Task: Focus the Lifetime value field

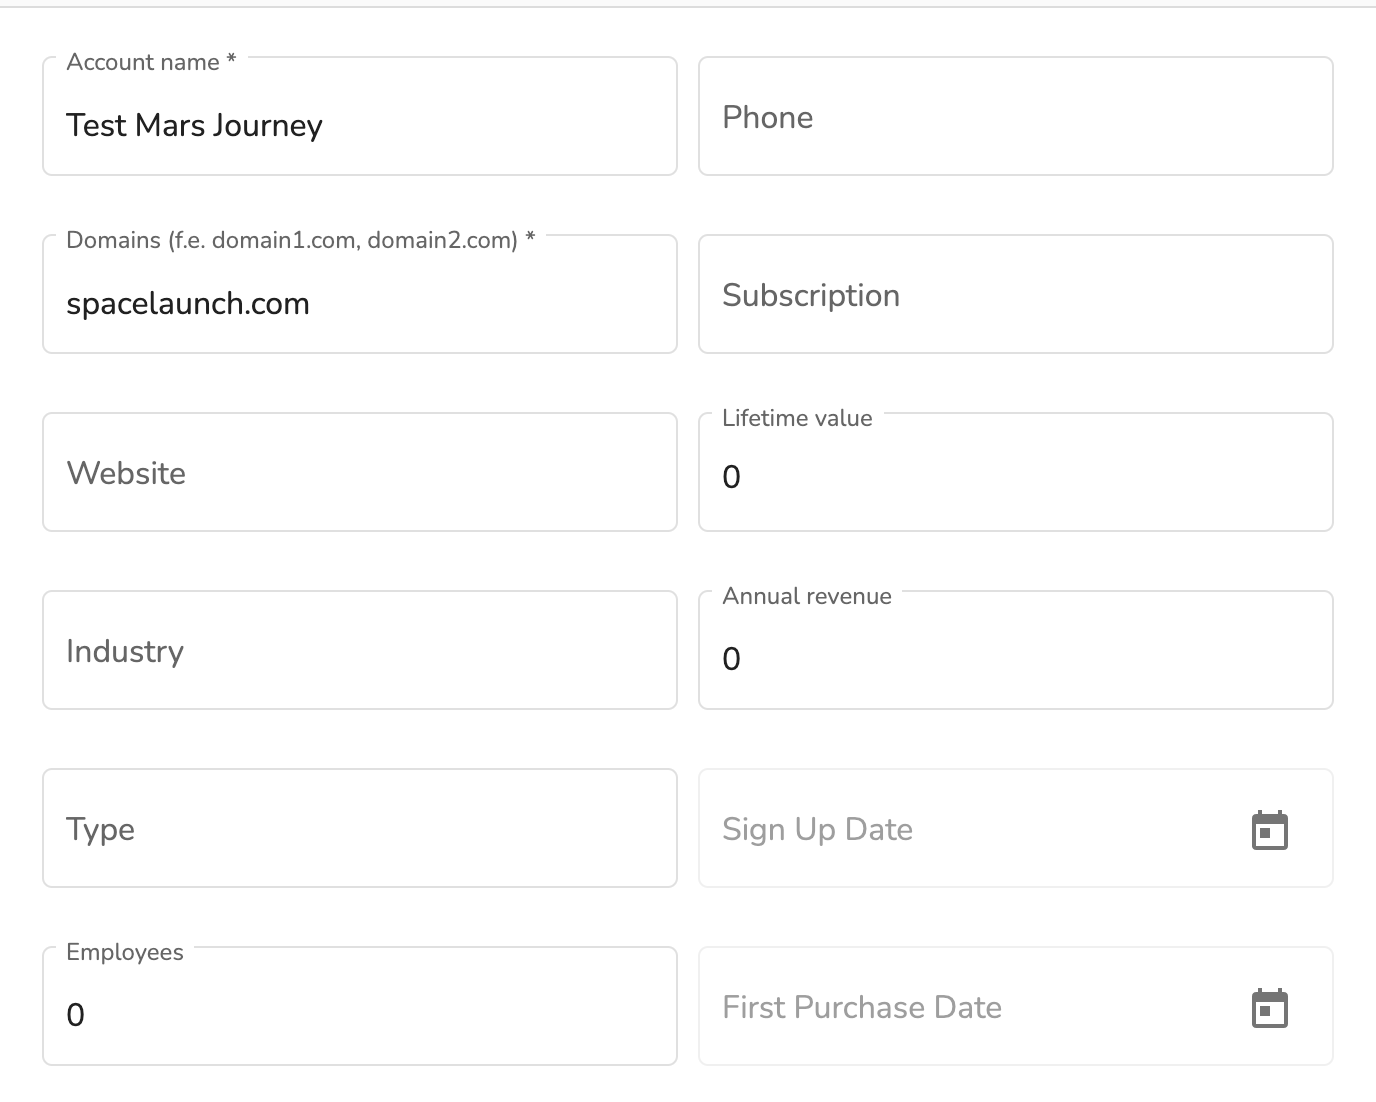Action: [1015, 477]
